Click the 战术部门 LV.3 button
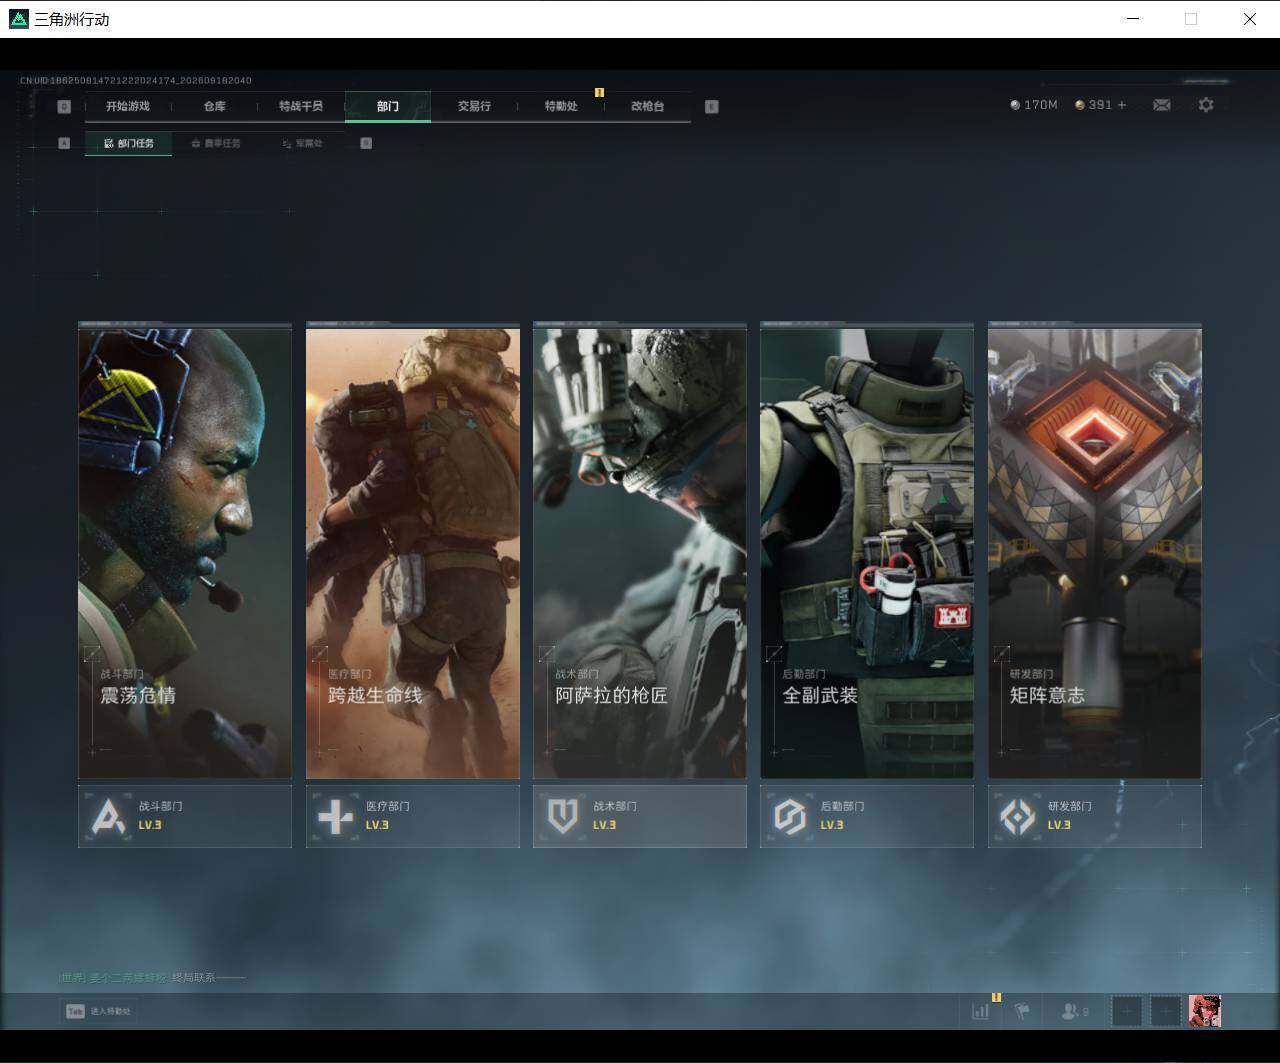Image resolution: width=1280 pixels, height=1063 pixels. coord(640,816)
